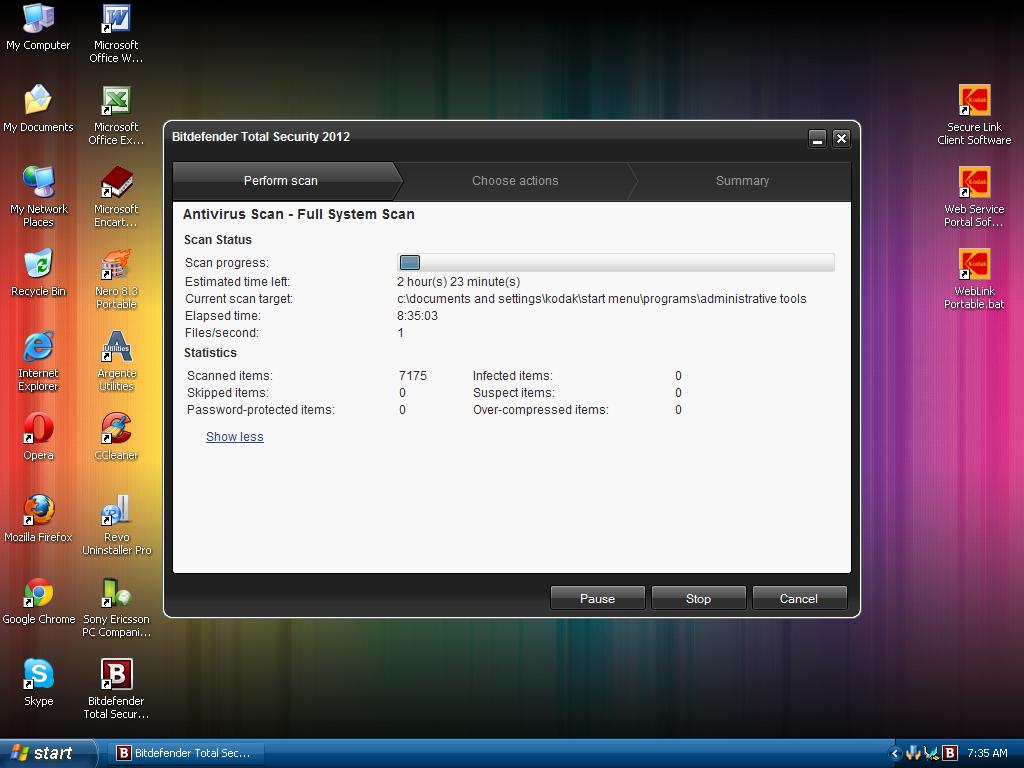
Task: Select the My Documents desktop icon
Action: (x=38, y=109)
